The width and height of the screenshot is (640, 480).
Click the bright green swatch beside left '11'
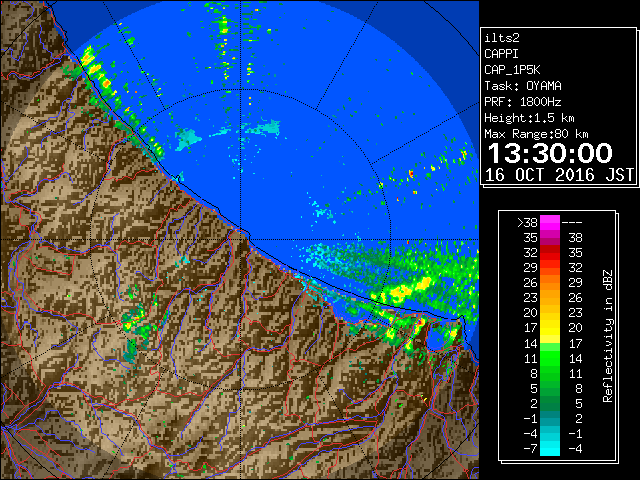click(x=550, y=358)
